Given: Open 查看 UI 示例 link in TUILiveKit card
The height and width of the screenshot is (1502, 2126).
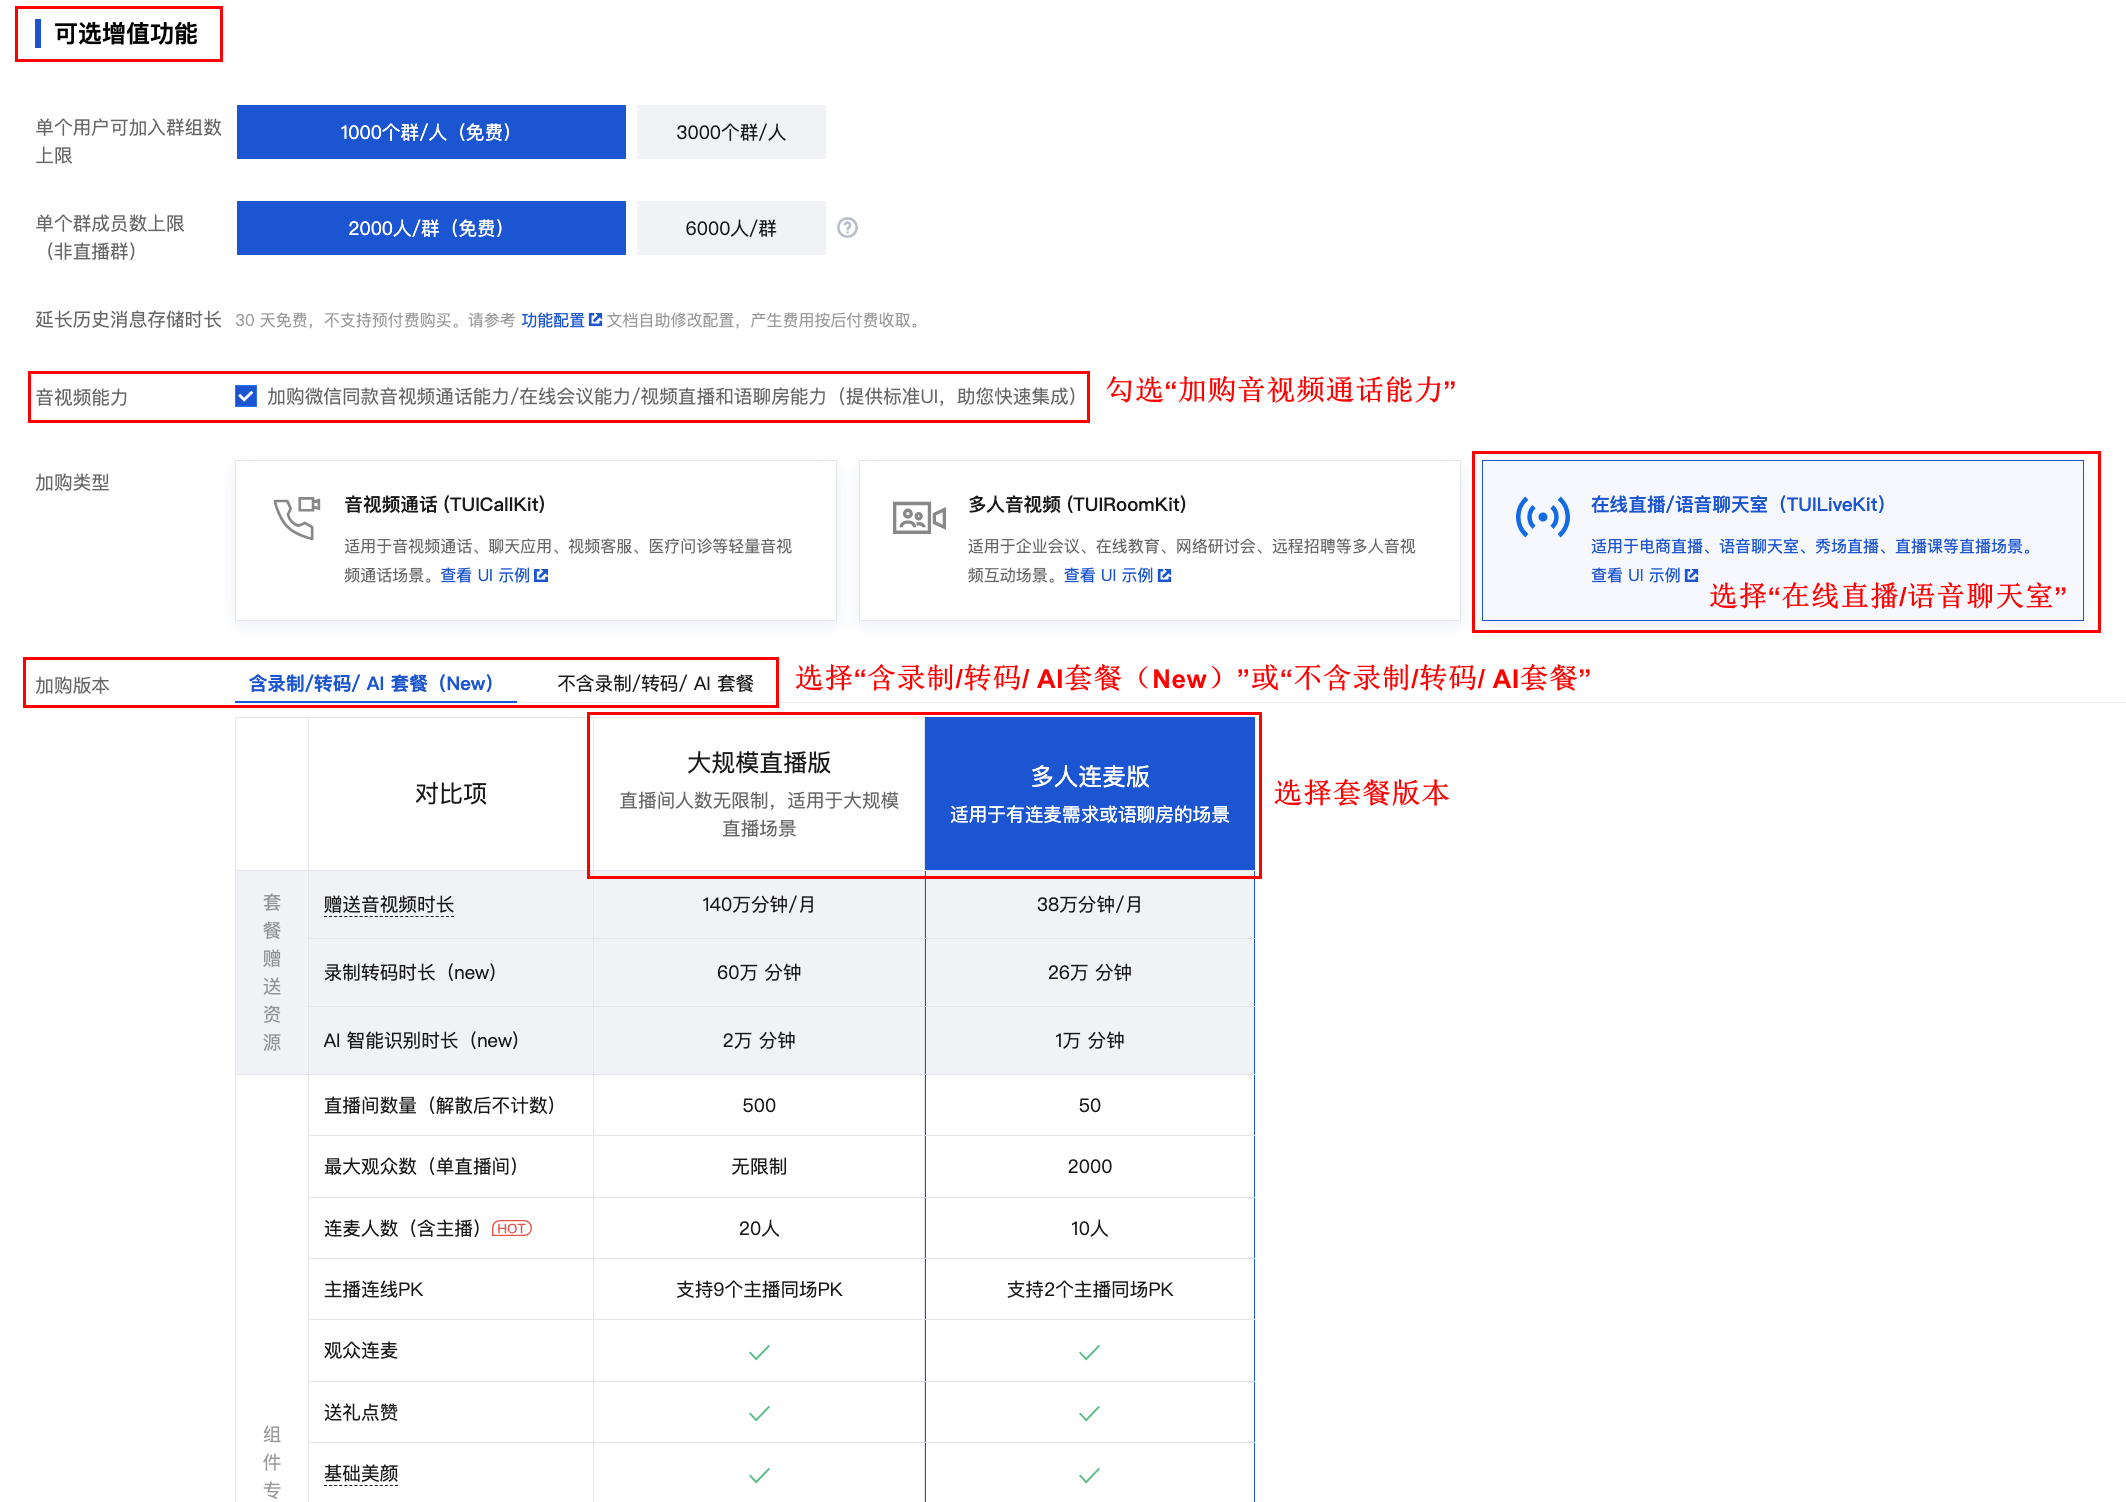Looking at the screenshot, I should (1644, 575).
